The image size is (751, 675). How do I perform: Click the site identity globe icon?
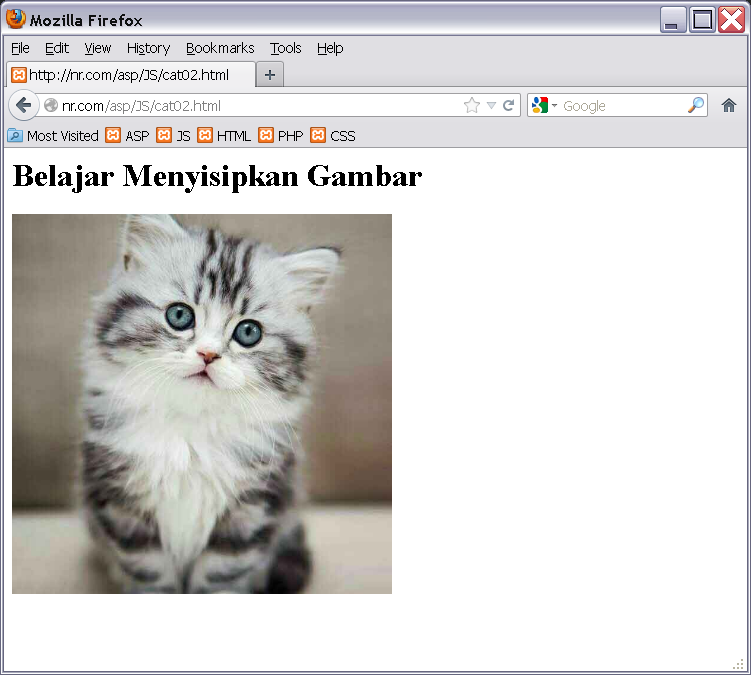click(51, 105)
